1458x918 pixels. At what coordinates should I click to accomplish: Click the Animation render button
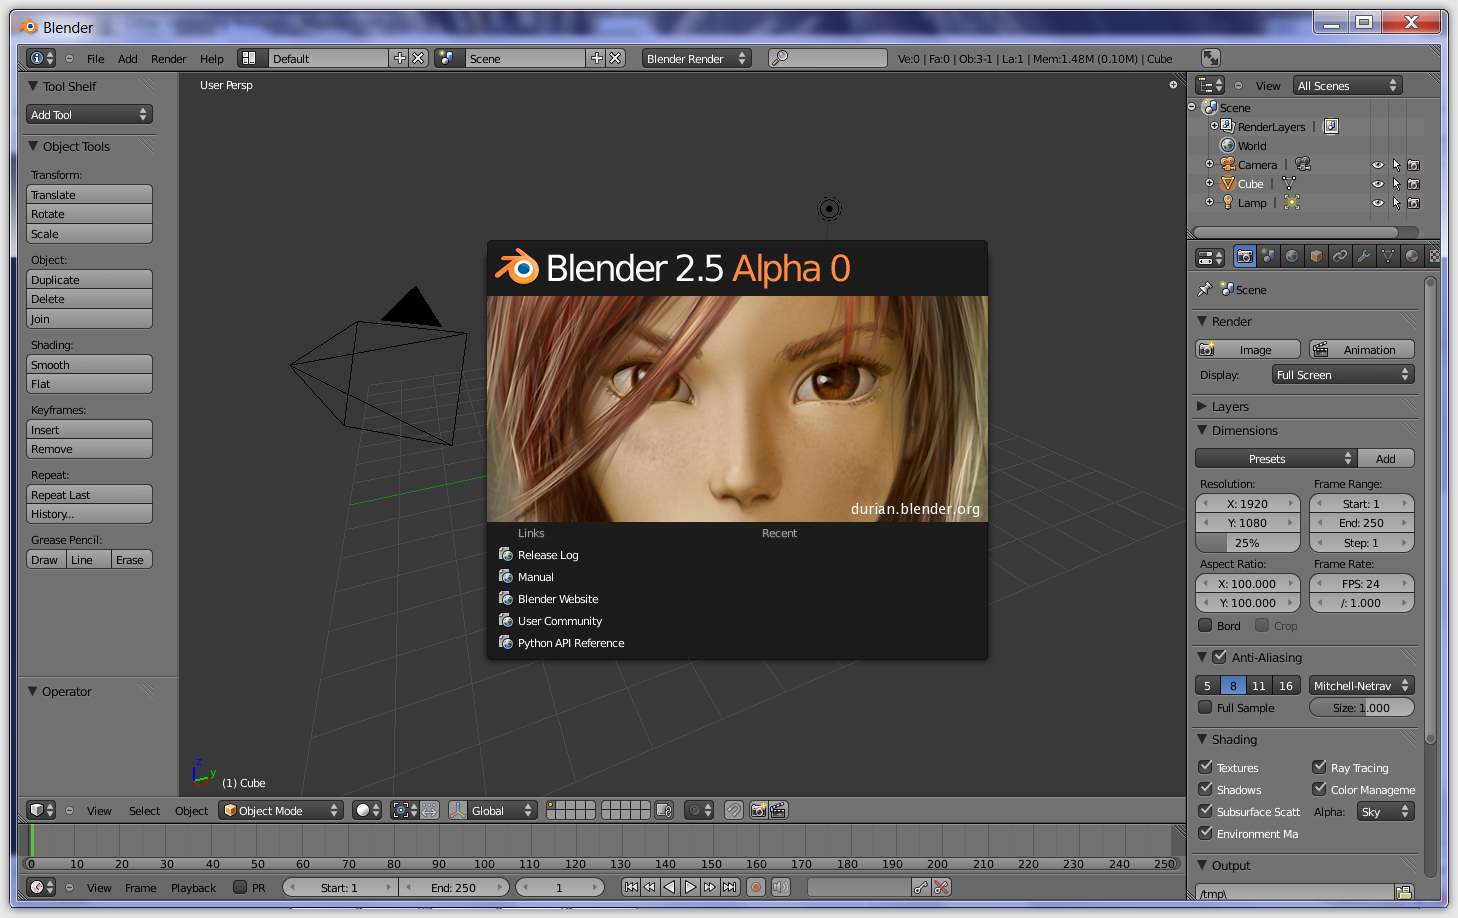click(x=1361, y=349)
